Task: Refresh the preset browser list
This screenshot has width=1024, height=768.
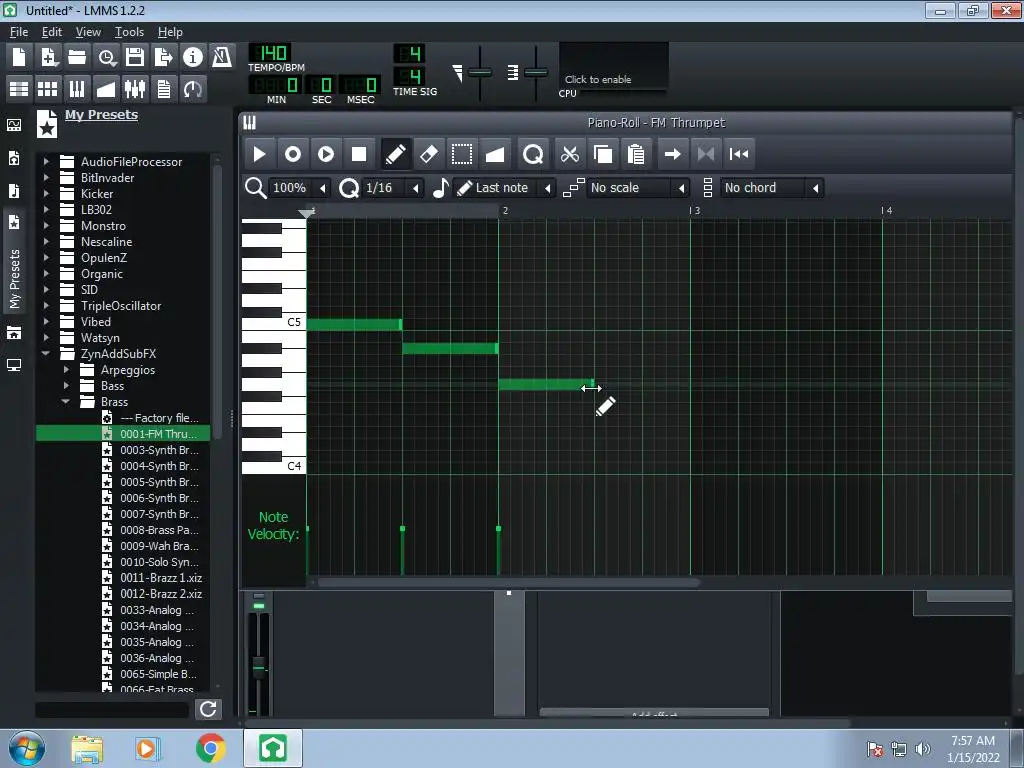Action: (208, 709)
